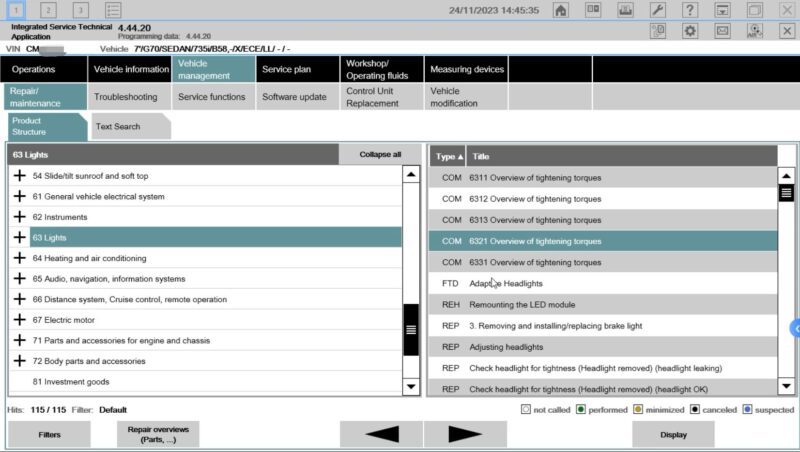Screen dimensions: 800x452
Task: Click the black 'canceled' legend box
Action: tap(694, 410)
